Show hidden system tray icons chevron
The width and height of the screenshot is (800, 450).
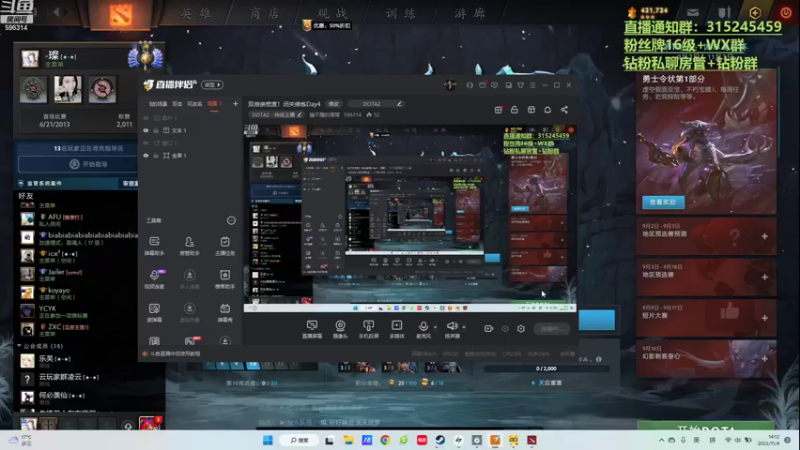[661, 440]
